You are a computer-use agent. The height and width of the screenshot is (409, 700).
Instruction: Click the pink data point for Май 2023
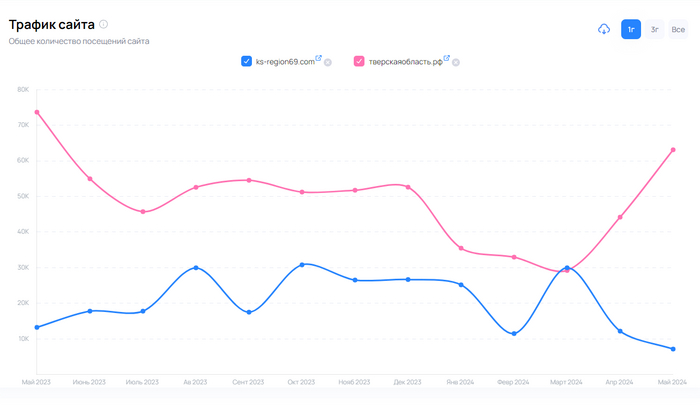(x=37, y=112)
